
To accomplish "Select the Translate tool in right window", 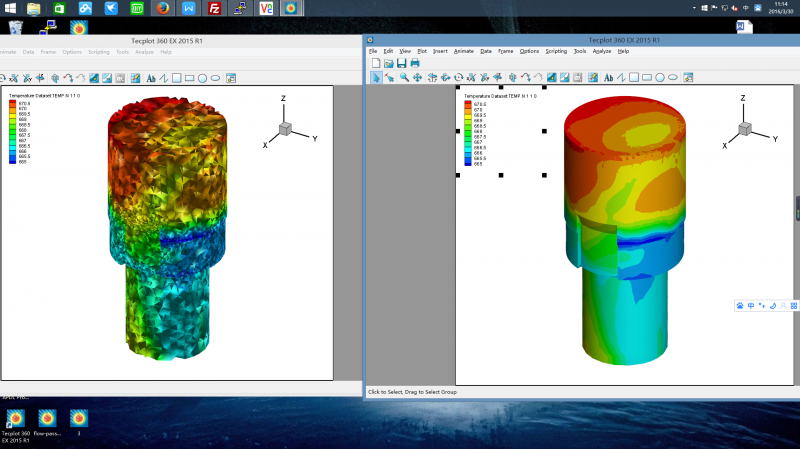I will tap(418, 77).
